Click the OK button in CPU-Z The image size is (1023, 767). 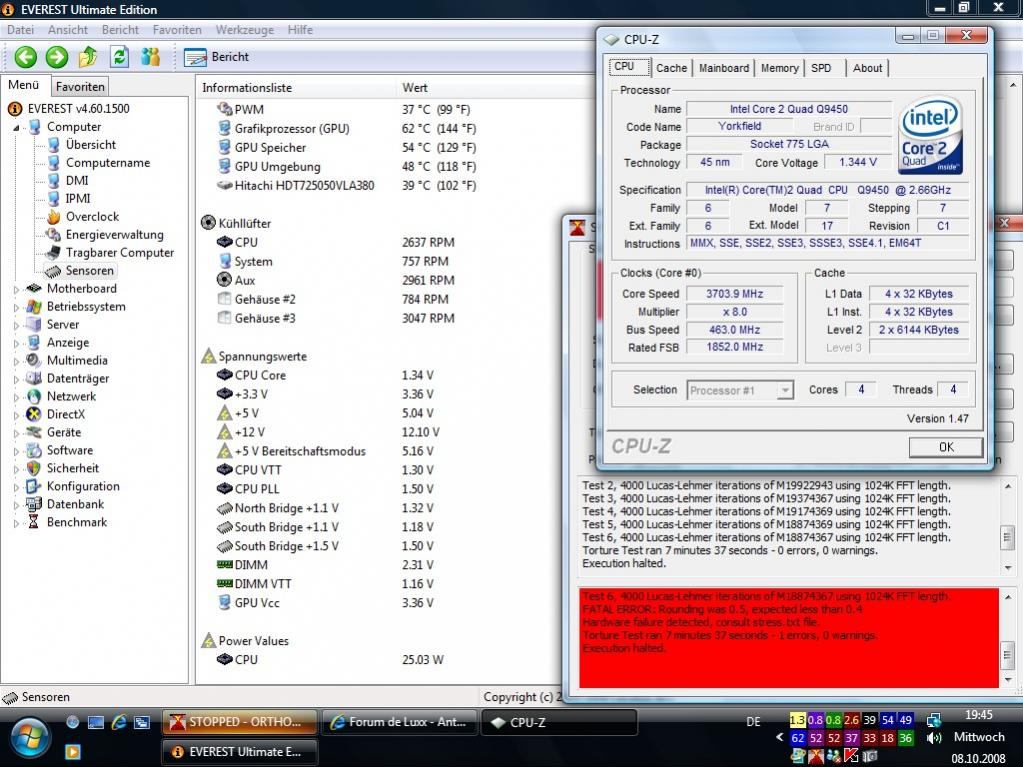(x=945, y=447)
